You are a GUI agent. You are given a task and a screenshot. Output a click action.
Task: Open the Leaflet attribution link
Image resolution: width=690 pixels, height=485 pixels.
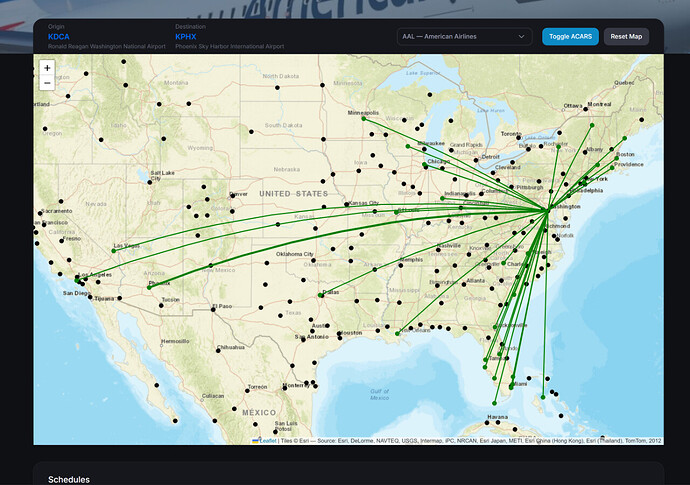click(x=267, y=440)
